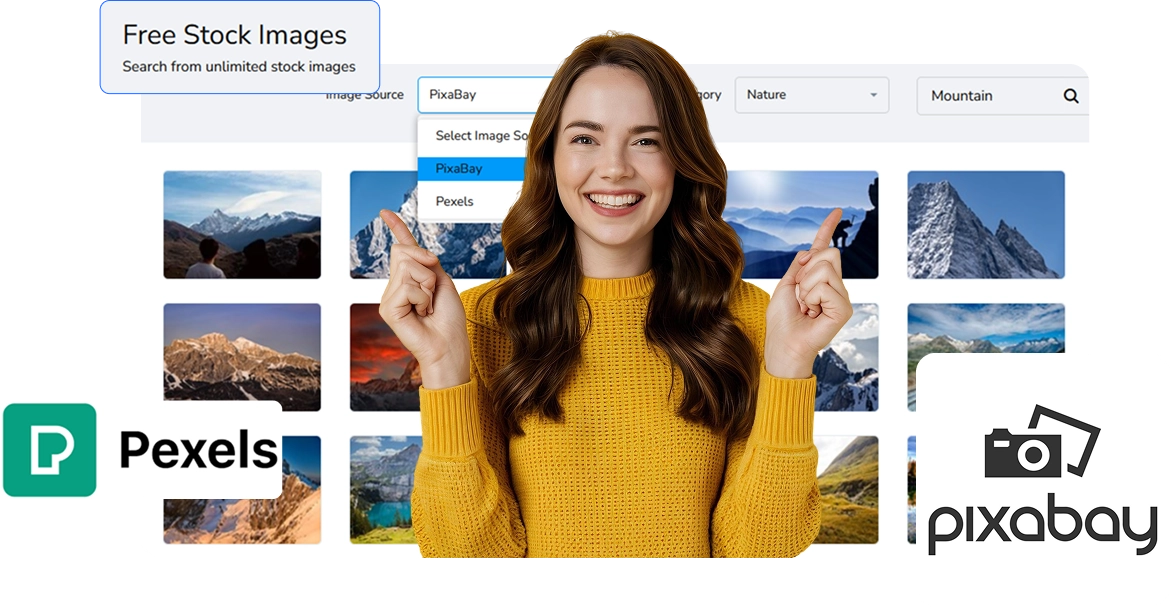
Task: Choose the golden rocky mountain dusk thumbnail
Action: (243, 357)
